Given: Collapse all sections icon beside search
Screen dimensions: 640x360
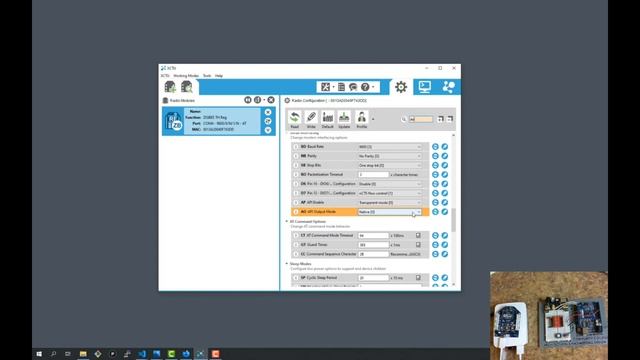Looking at the screenshot, I should [x=450, y=119].
